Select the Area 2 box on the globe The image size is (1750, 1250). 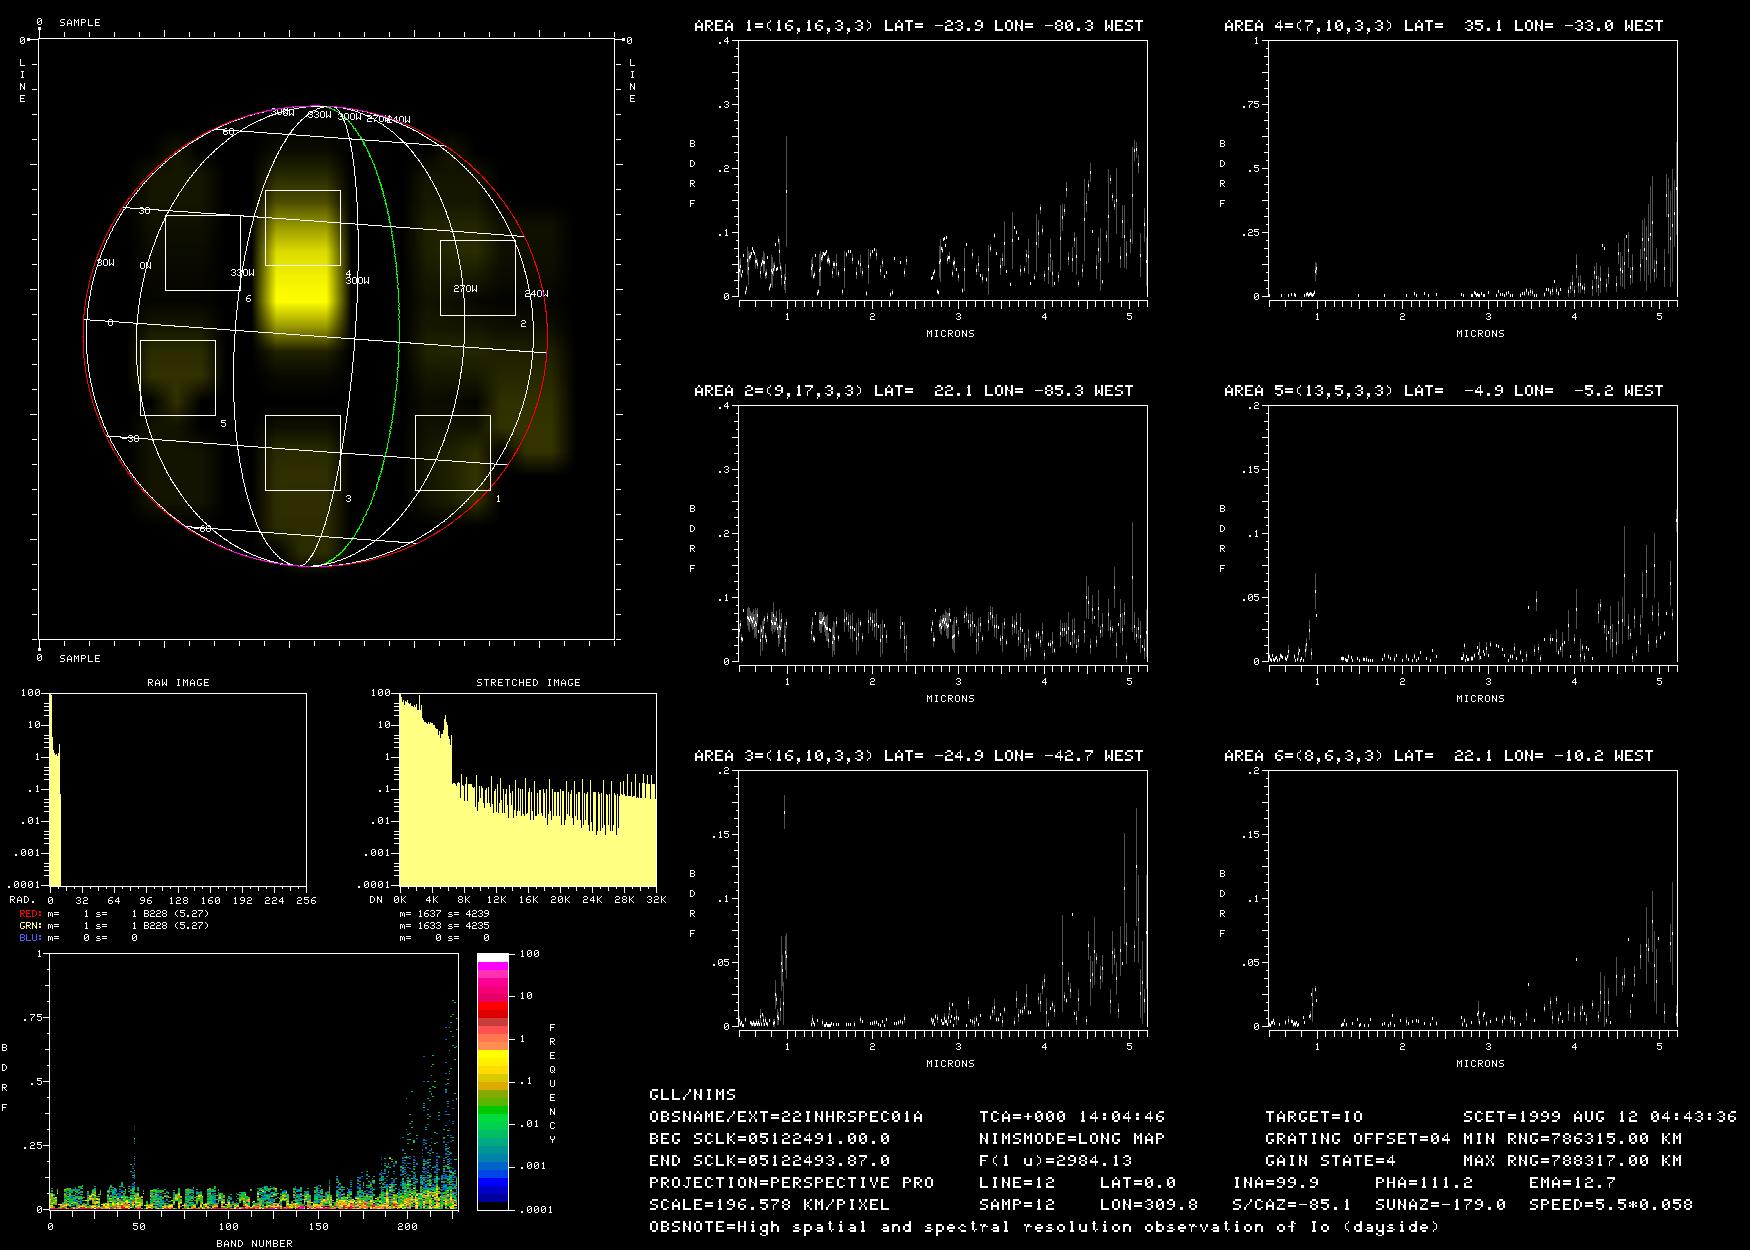pyautogui.click(x=478, y=278)
